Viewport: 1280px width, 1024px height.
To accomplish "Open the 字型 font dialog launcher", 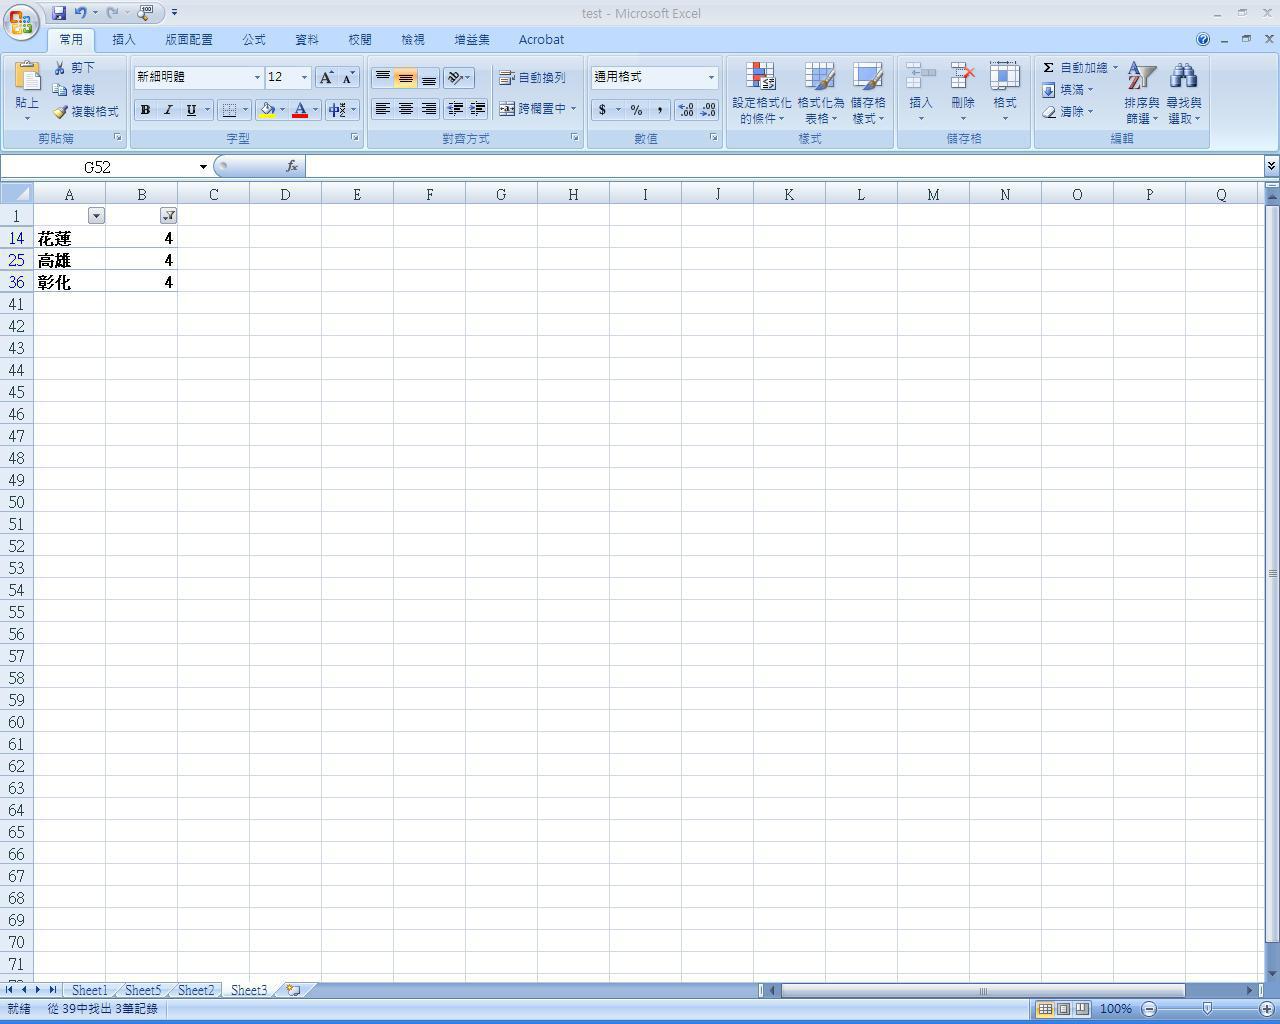I will [355, 138].
